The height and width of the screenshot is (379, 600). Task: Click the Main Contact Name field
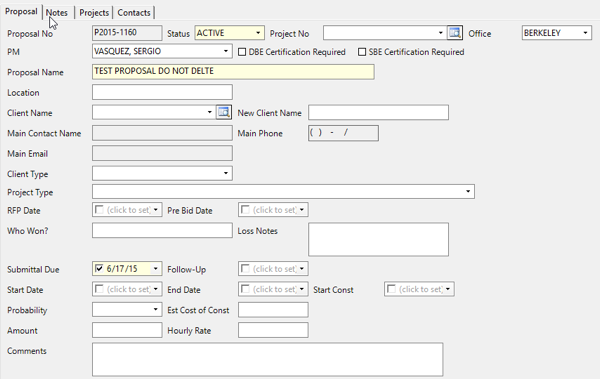coord(162,133)
